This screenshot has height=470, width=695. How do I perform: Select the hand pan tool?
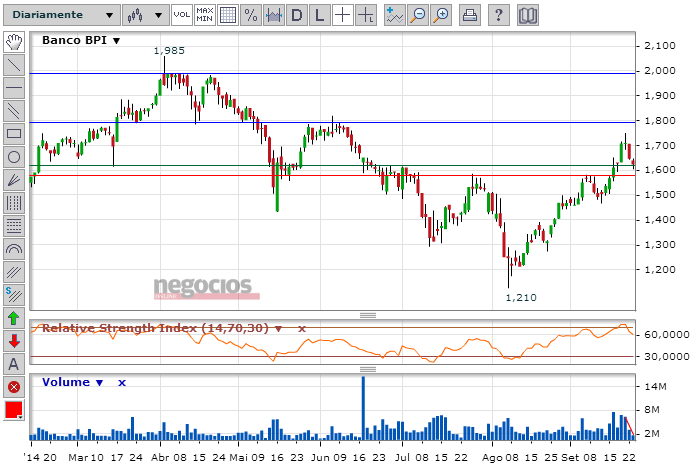click(14, 42)
